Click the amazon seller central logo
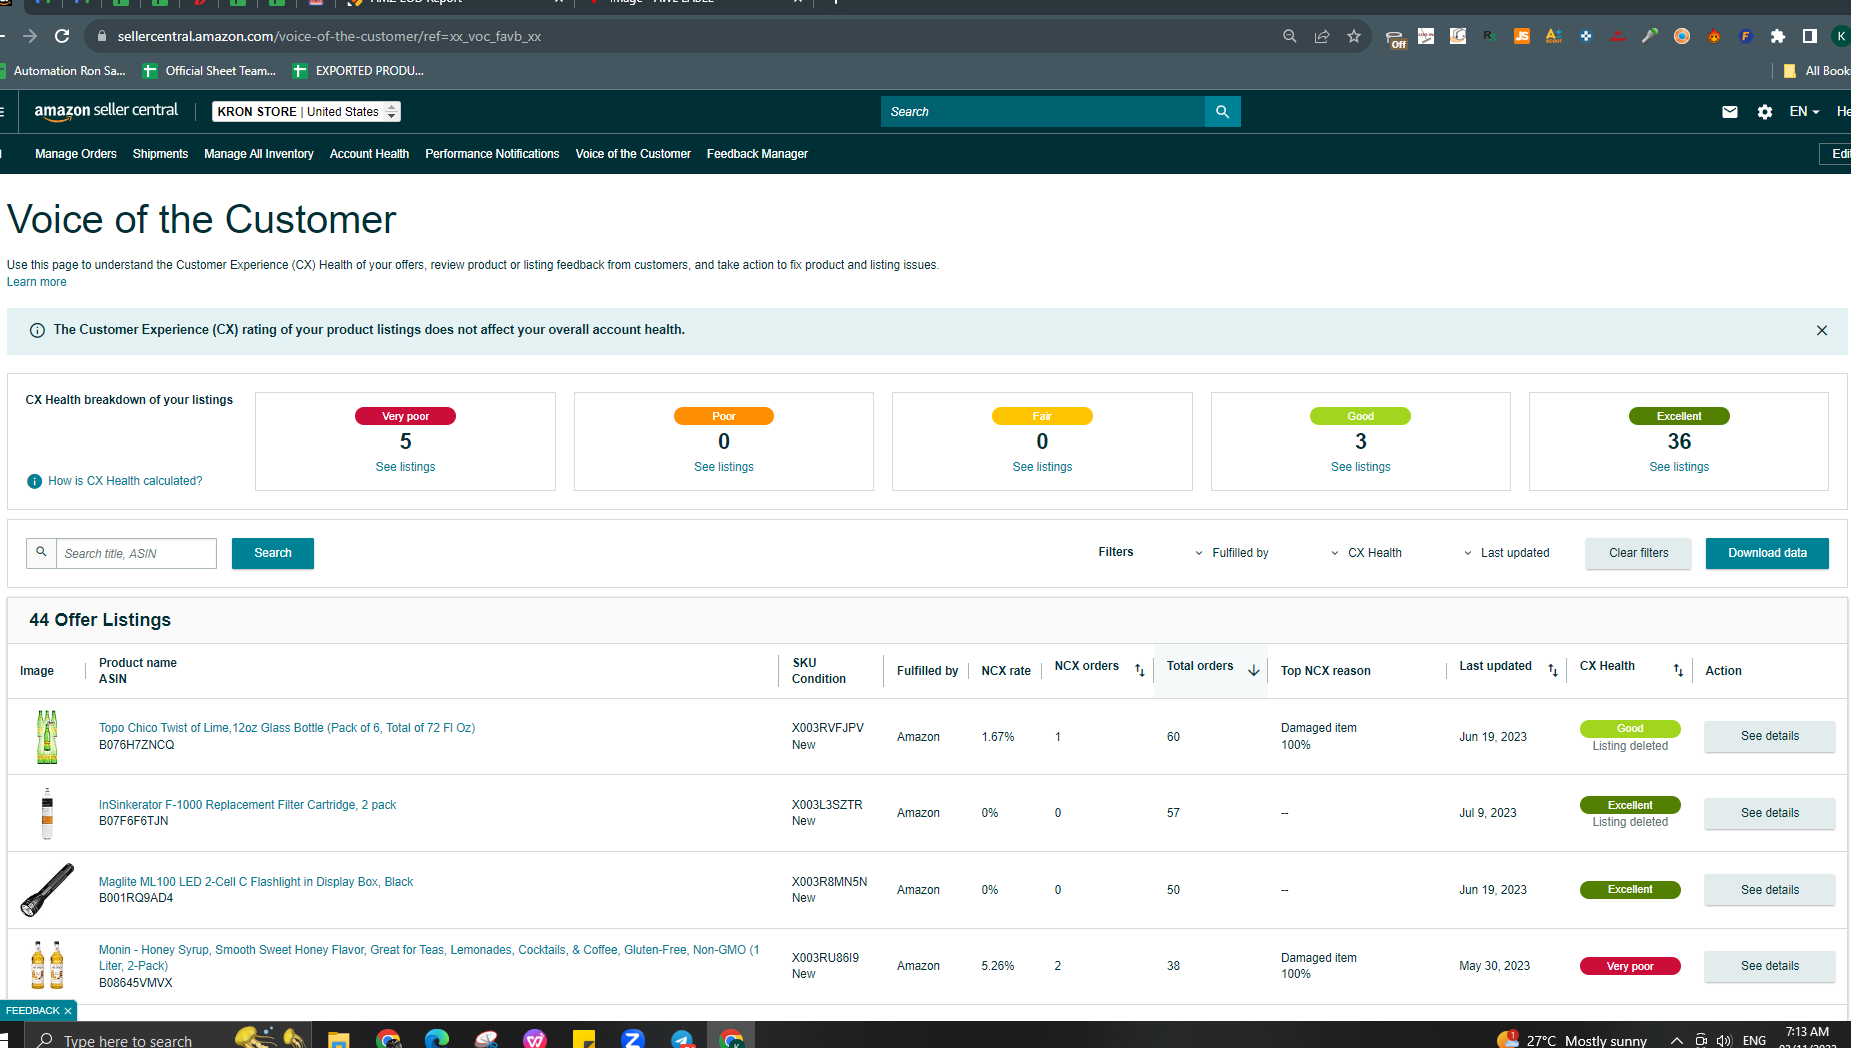Screen dimensions: 1851x1048 (106, 111)
